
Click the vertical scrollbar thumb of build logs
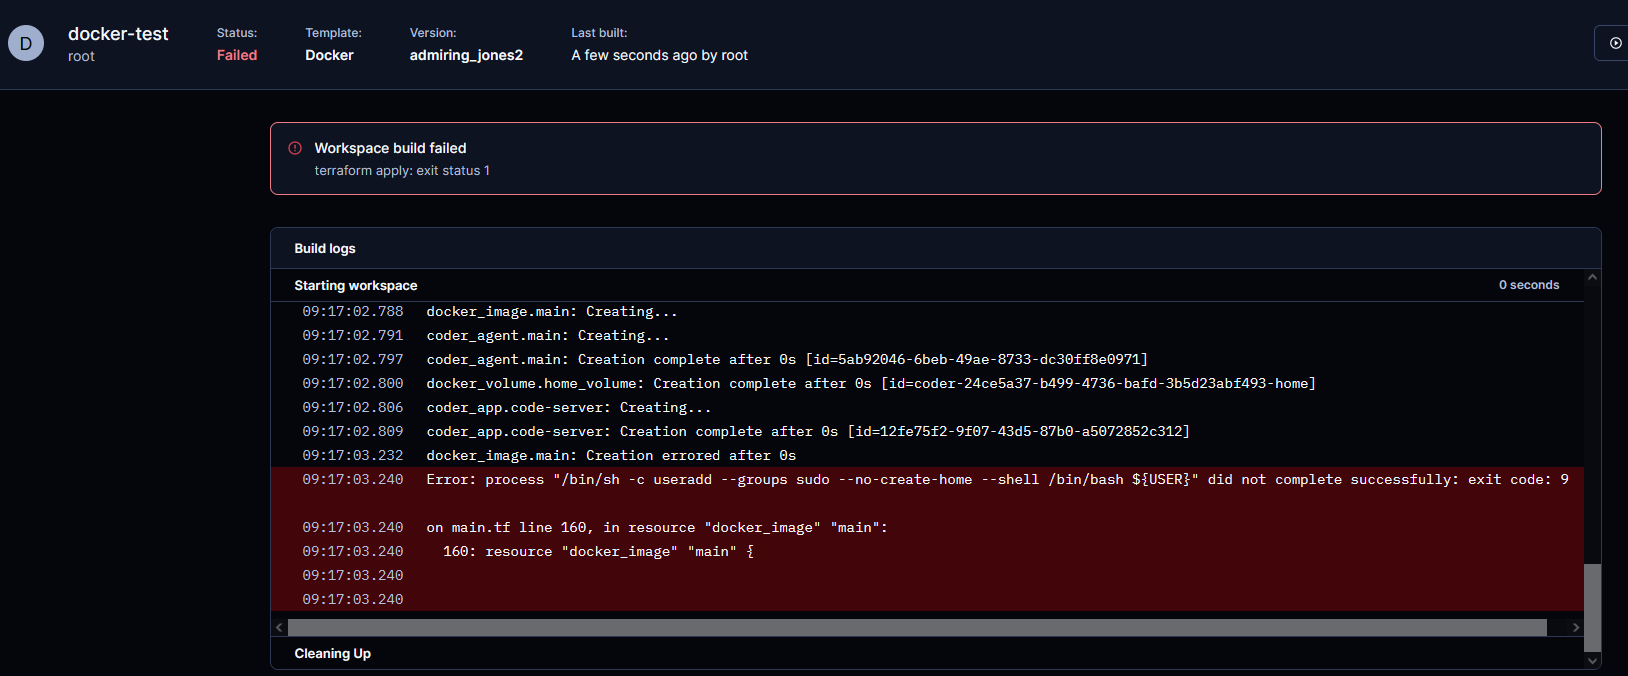tap(1592, 607)
